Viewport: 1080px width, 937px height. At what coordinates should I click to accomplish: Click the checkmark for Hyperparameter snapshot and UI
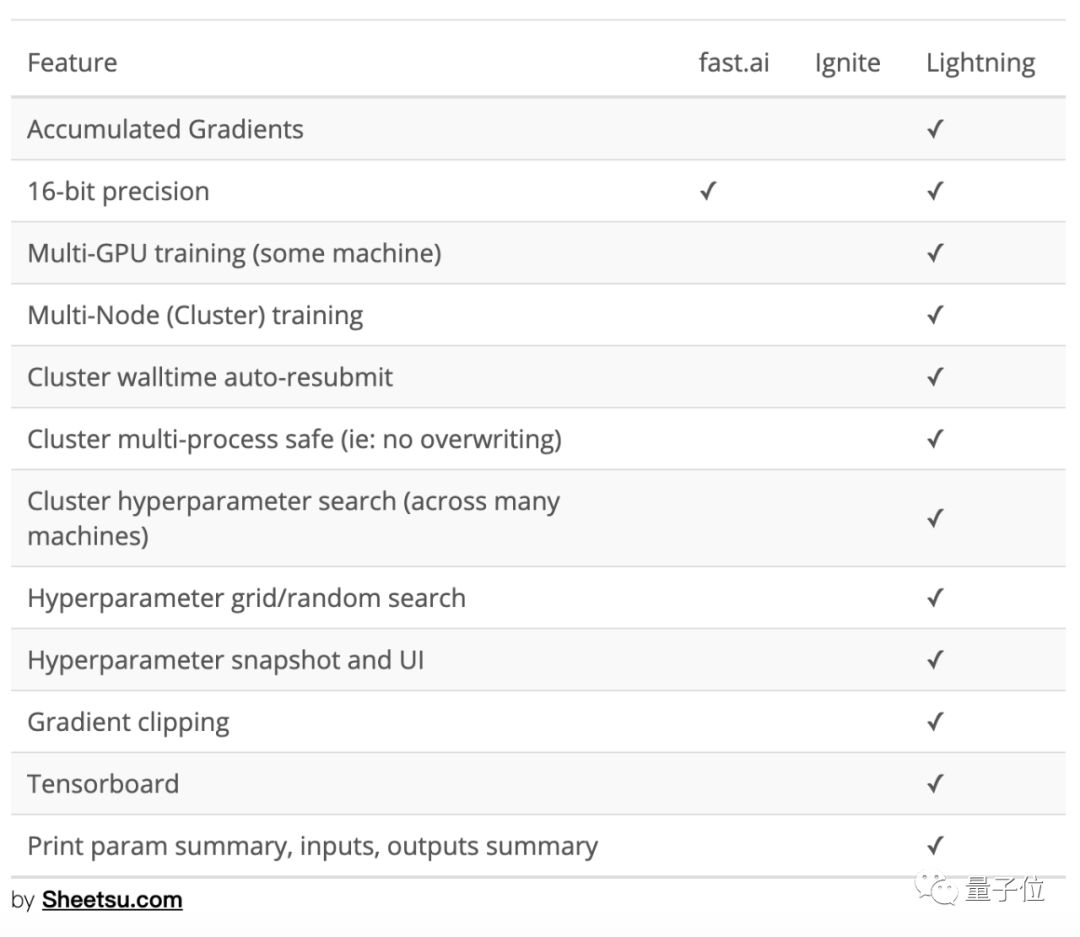pos(935,659)
